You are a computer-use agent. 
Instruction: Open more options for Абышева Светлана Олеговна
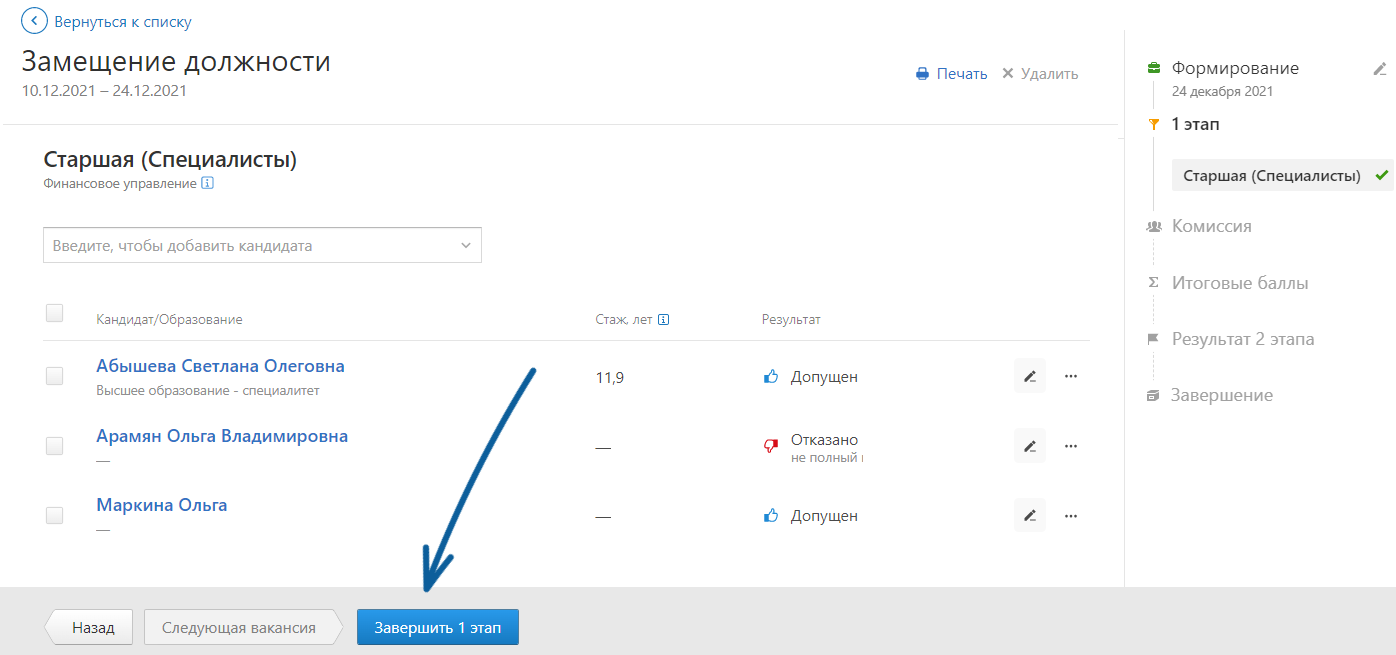pyautogui.click(x=1071, y=376)
